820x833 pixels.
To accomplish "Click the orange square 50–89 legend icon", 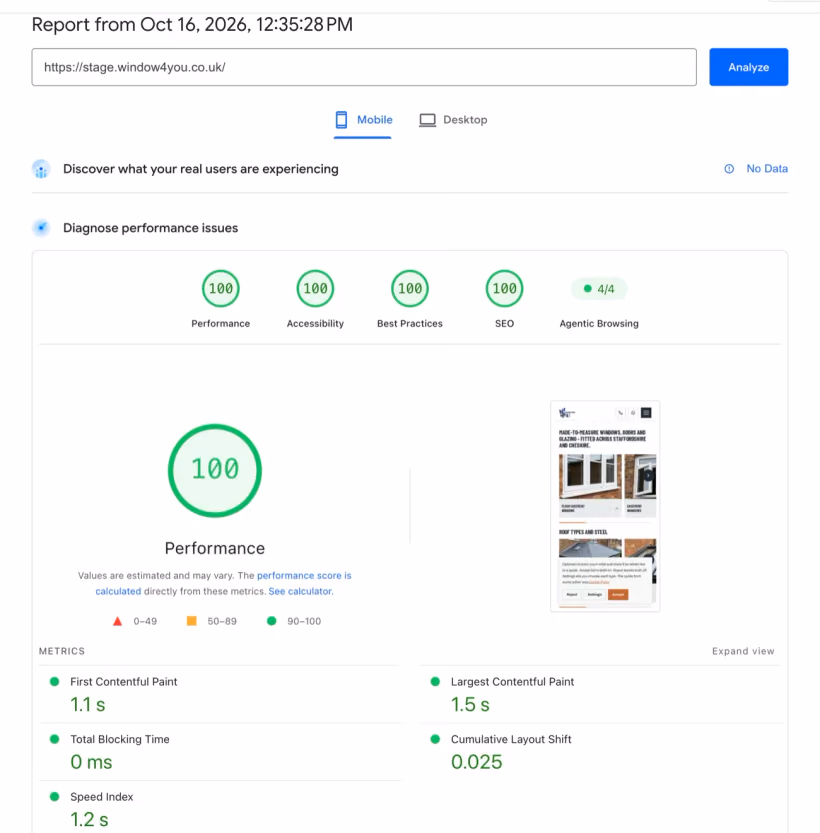I will pyautogui.click(x=192, y=620).
